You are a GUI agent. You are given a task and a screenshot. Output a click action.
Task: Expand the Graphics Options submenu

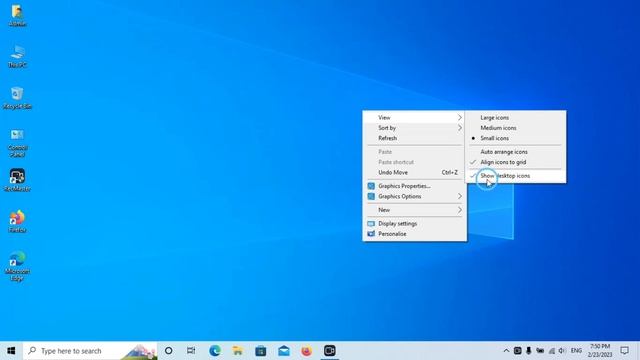(x=414, y=196)
